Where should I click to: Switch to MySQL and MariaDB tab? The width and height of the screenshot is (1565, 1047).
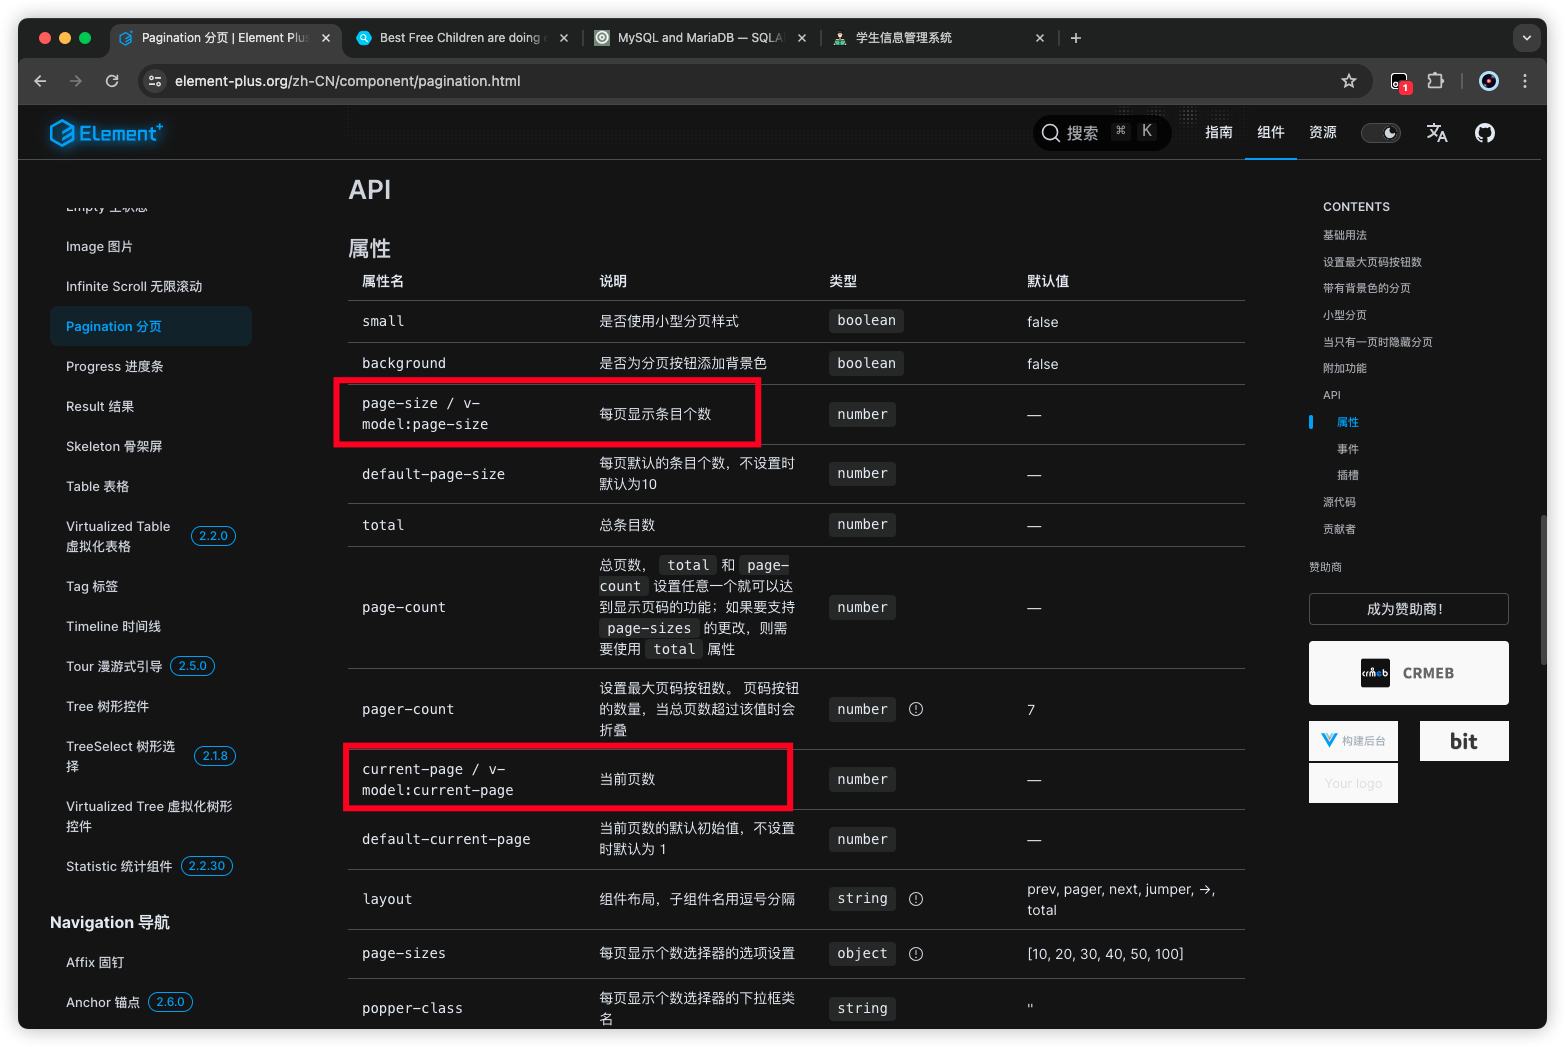700,38
